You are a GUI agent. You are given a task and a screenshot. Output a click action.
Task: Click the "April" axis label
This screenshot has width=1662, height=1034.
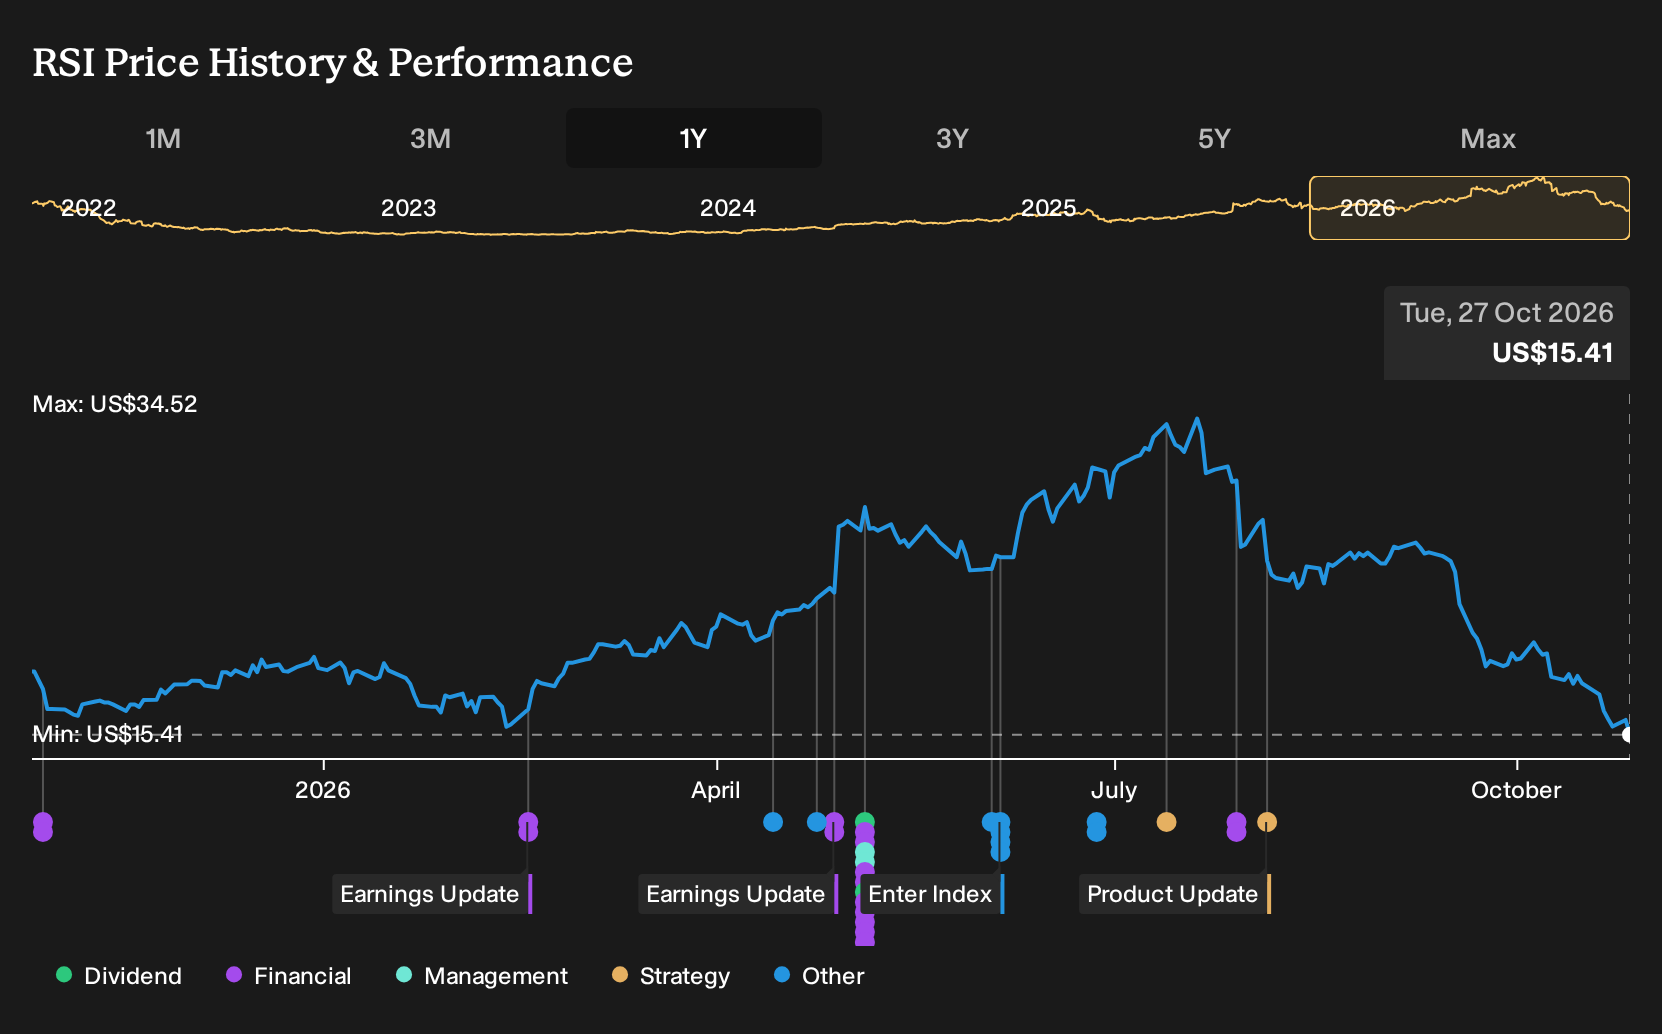(x=716, y=790)
